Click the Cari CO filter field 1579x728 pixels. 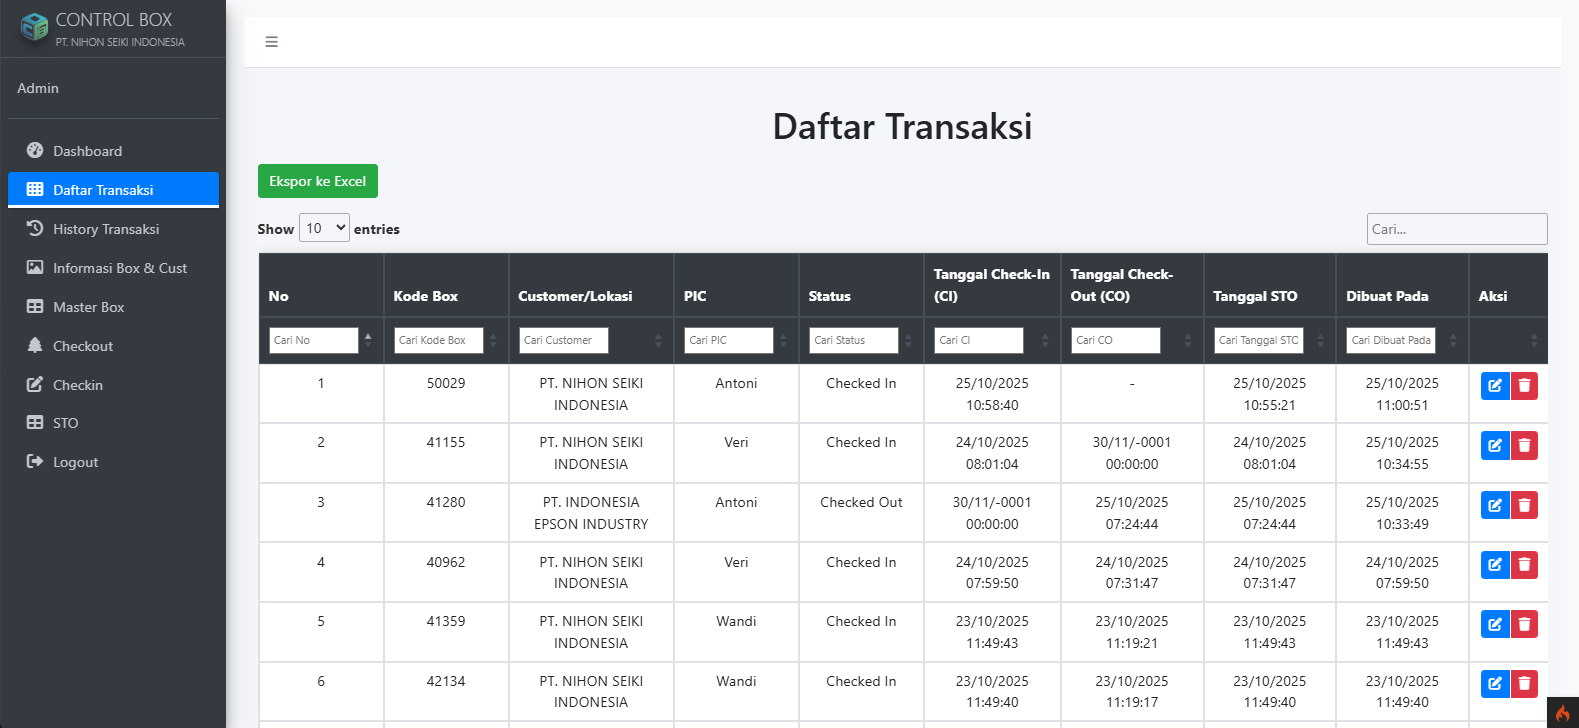(x=1116, y=340)
